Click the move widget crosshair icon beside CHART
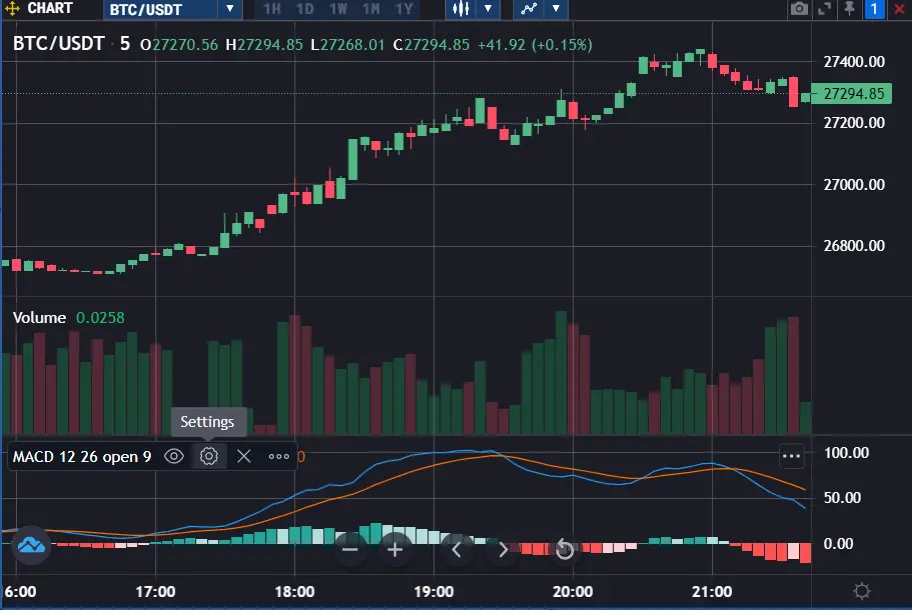912x610 pixels. tap(12, 9)
